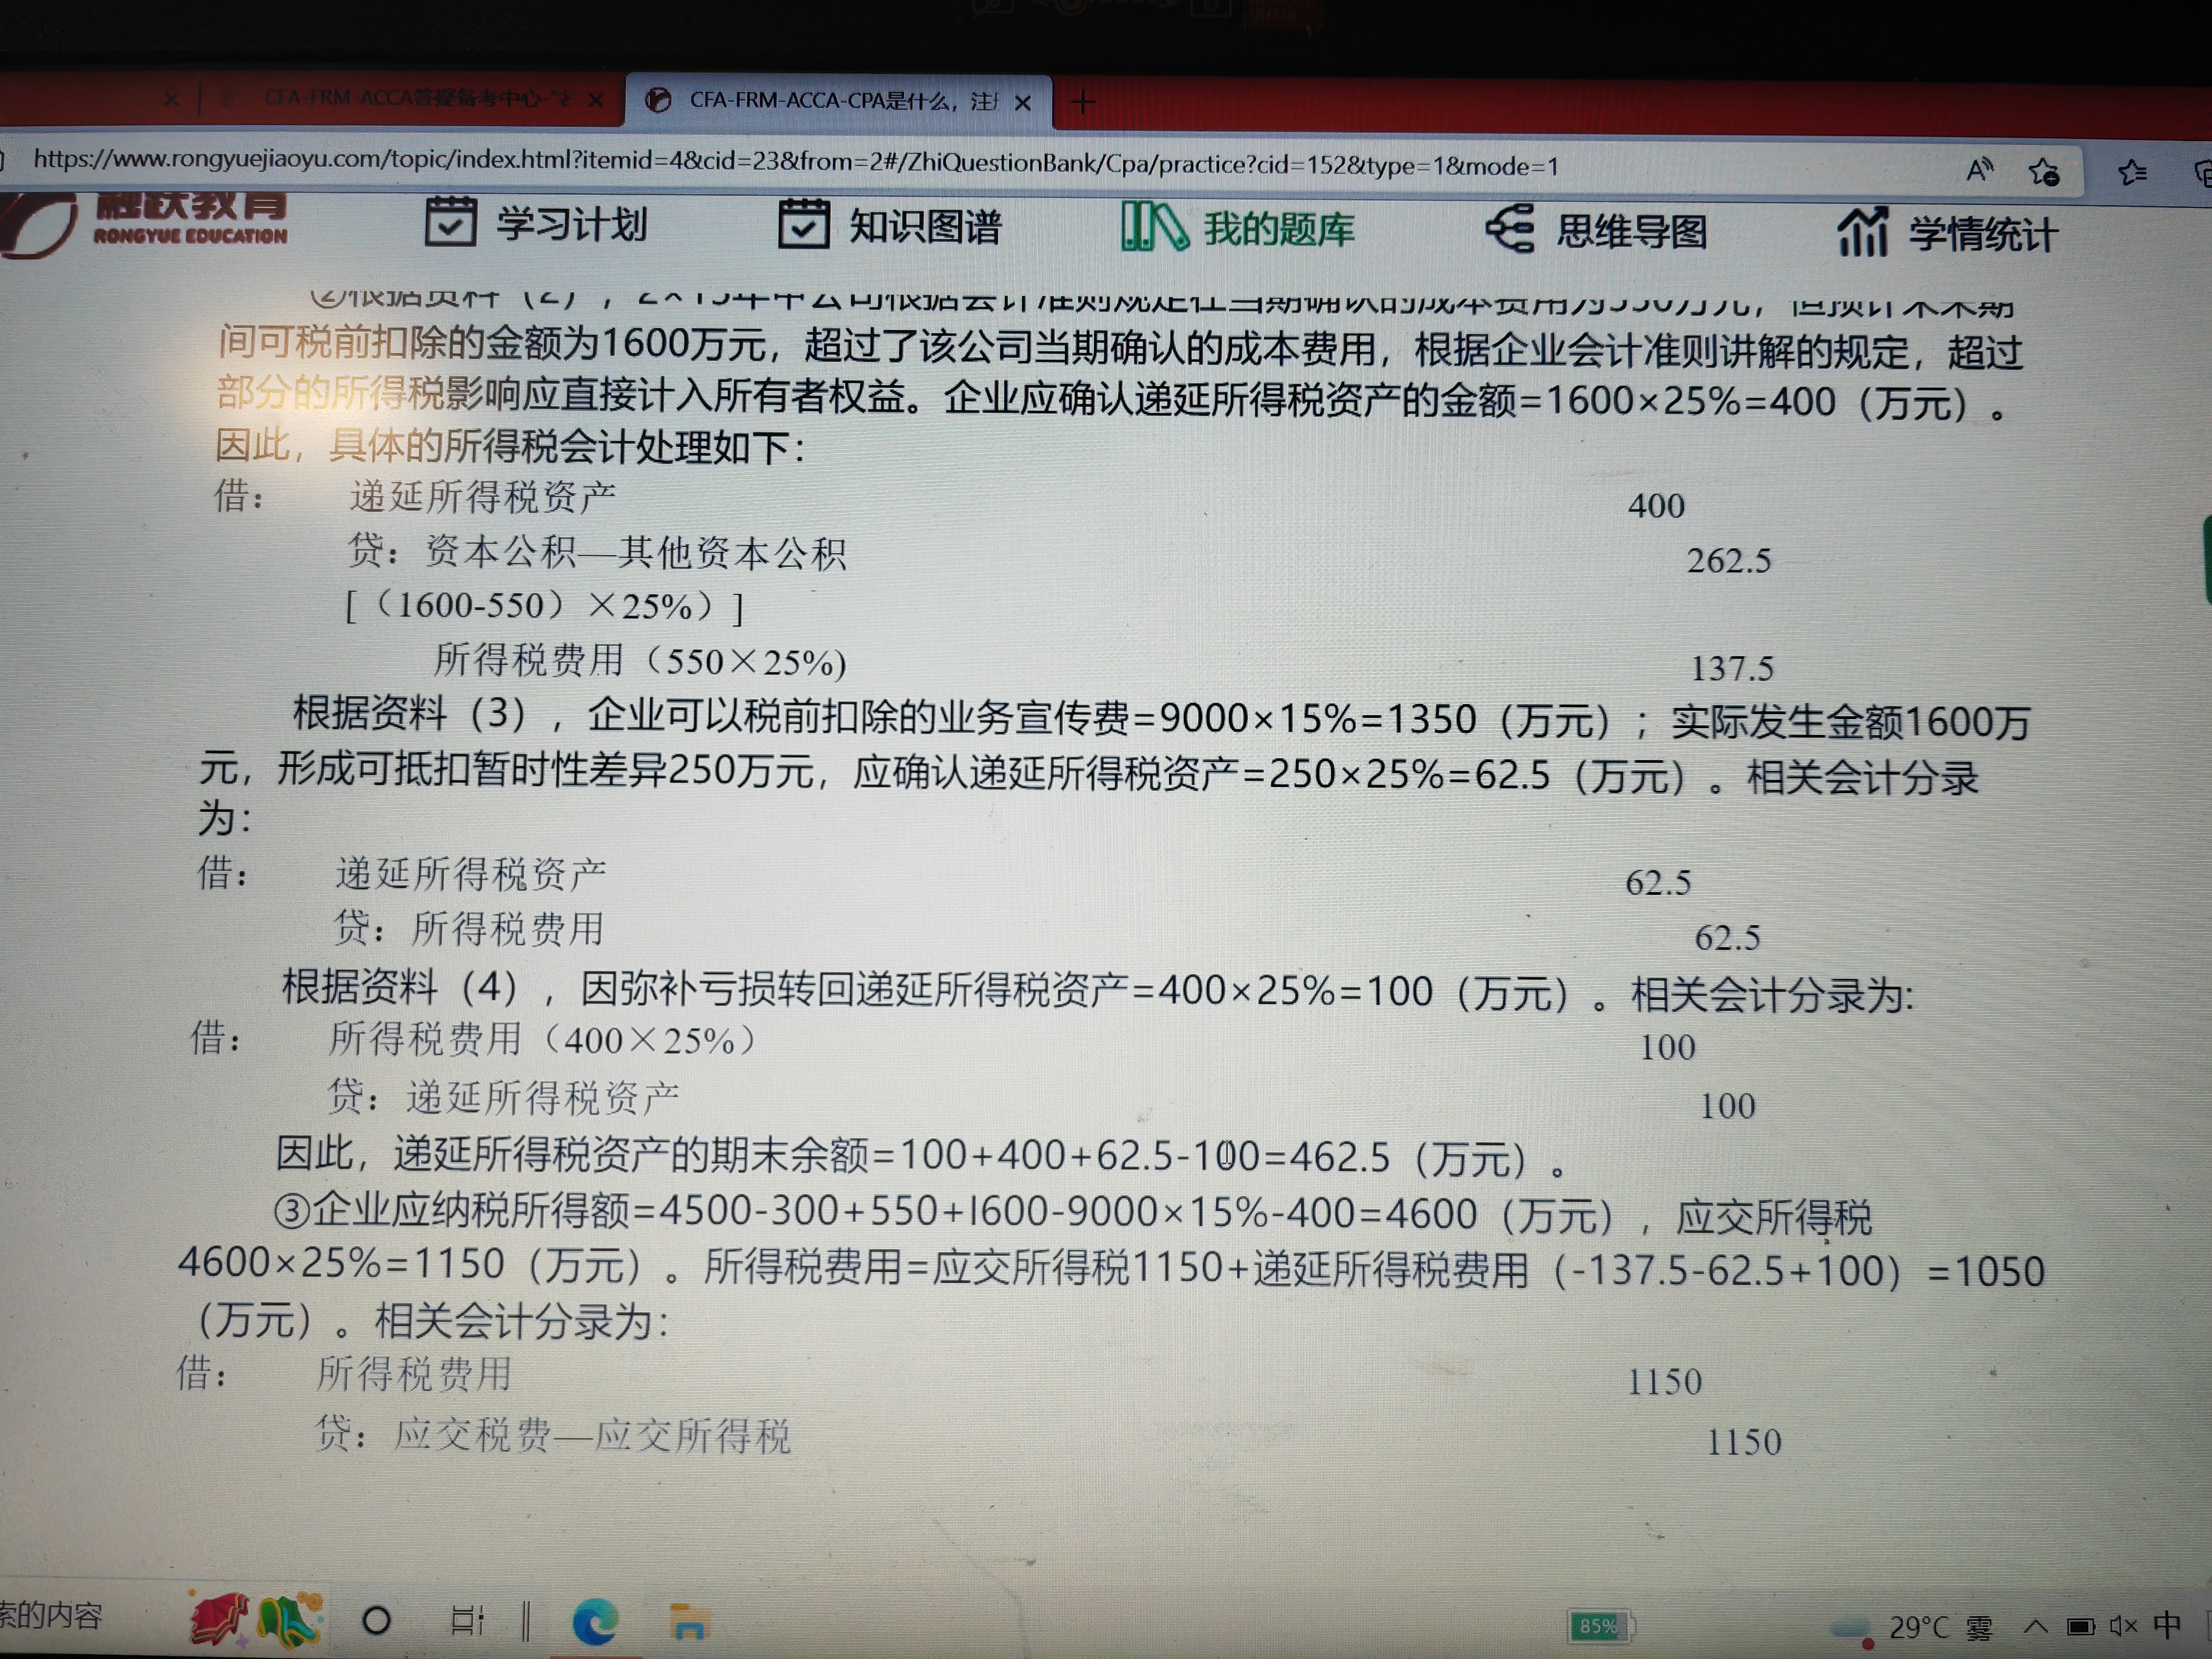Open Microsoft Edge from the taskbar
The width and height of the screenshot is (2212, 1659).
(x=595, y=1621)
